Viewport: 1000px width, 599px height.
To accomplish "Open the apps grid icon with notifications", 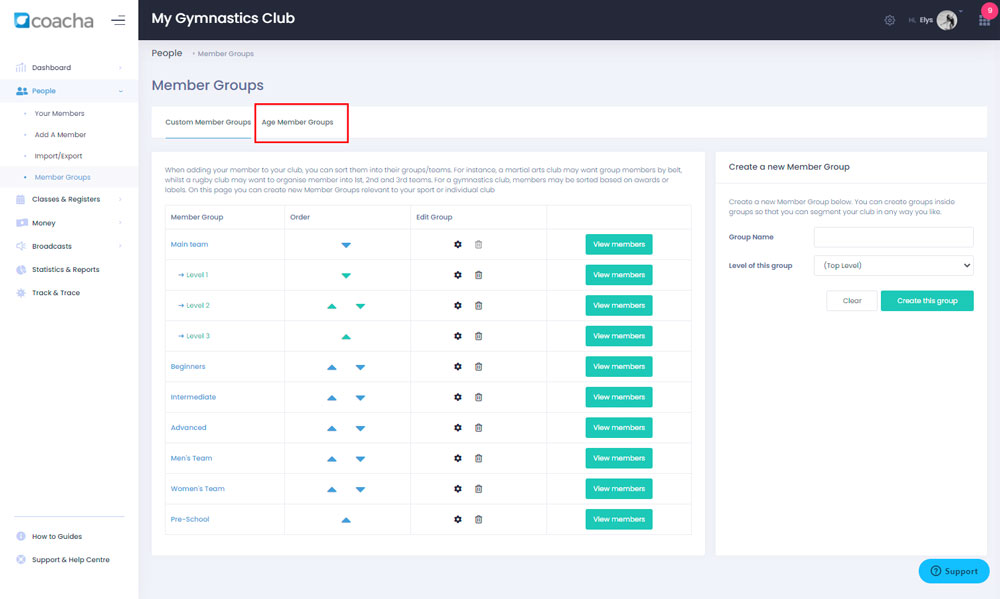I will [x=984, y=20].
